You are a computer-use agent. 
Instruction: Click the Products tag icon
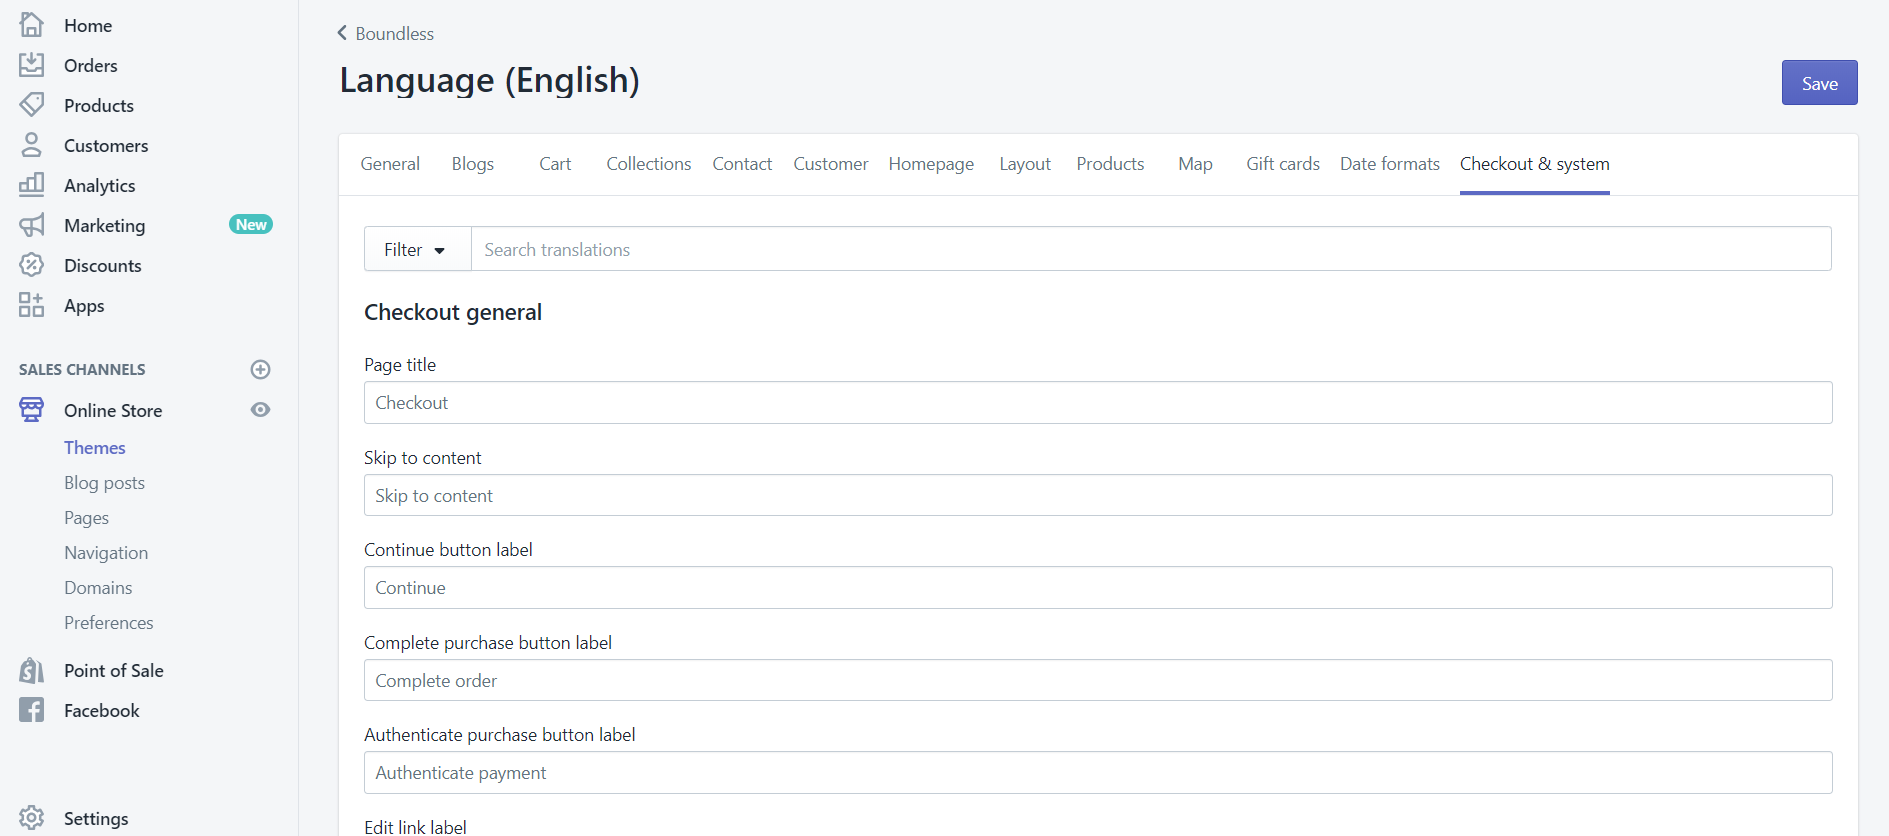(x=31, y=105)
